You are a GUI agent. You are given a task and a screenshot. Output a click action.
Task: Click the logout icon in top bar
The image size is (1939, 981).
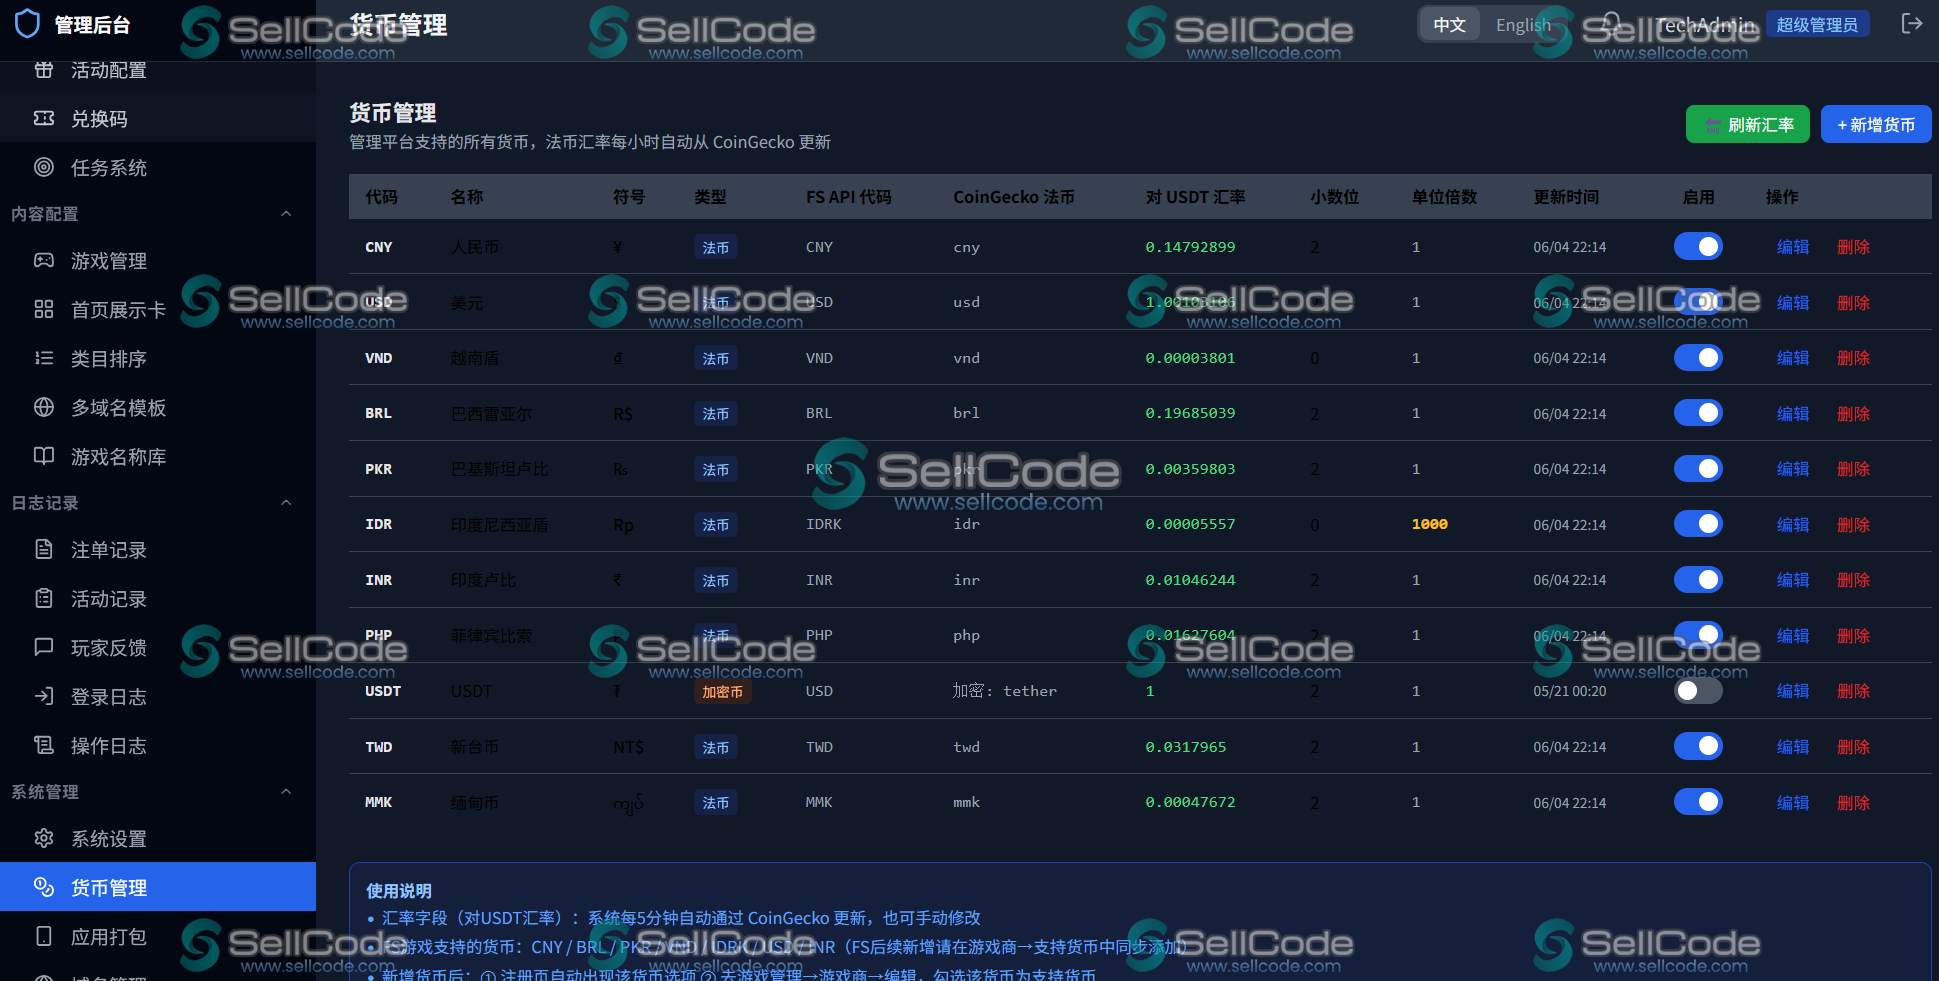[1911, 24]
